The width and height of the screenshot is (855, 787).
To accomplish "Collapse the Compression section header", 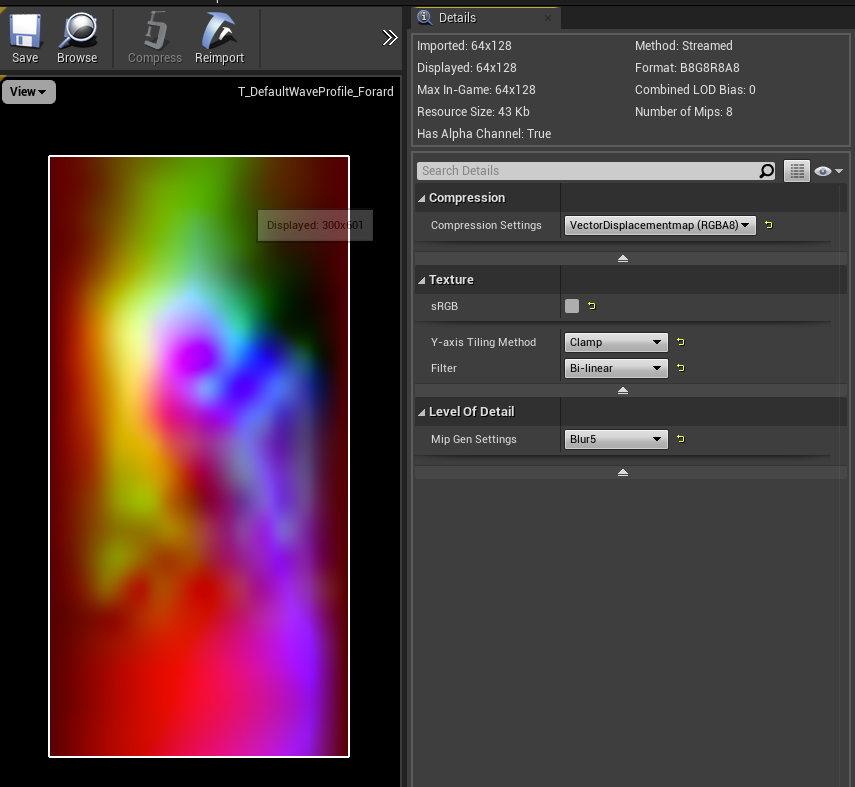I will (466, 198).
